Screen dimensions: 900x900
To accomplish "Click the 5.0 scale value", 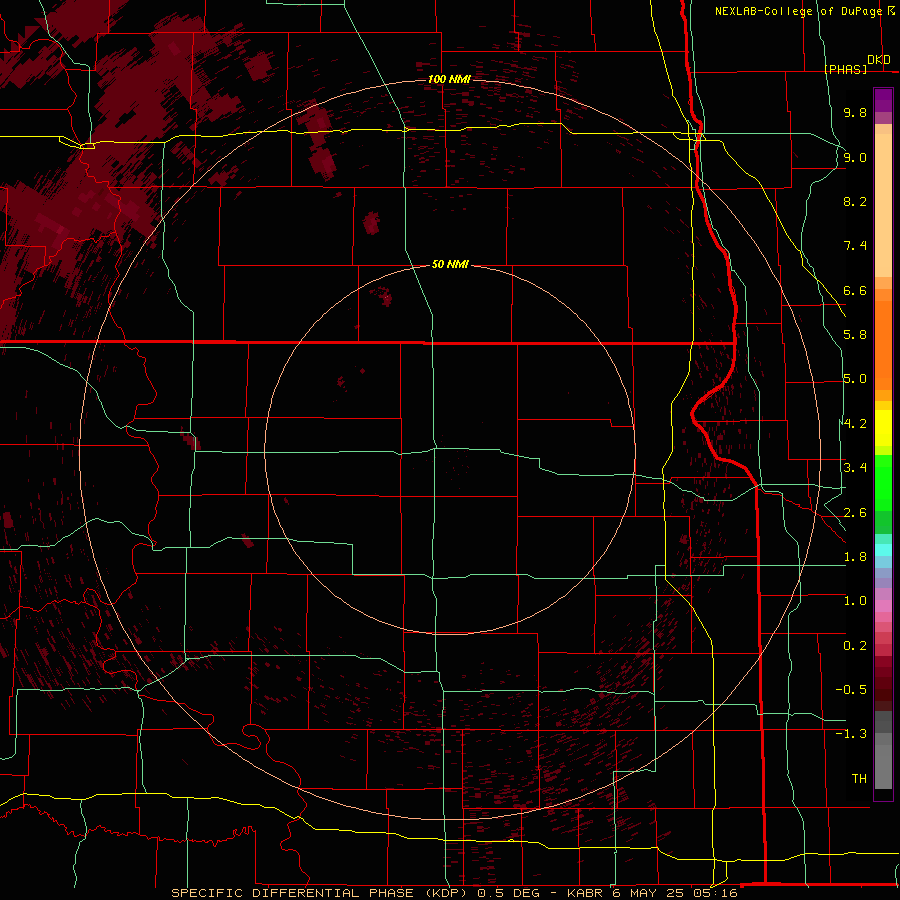I will pyautogui.click(x=855, y=379).
